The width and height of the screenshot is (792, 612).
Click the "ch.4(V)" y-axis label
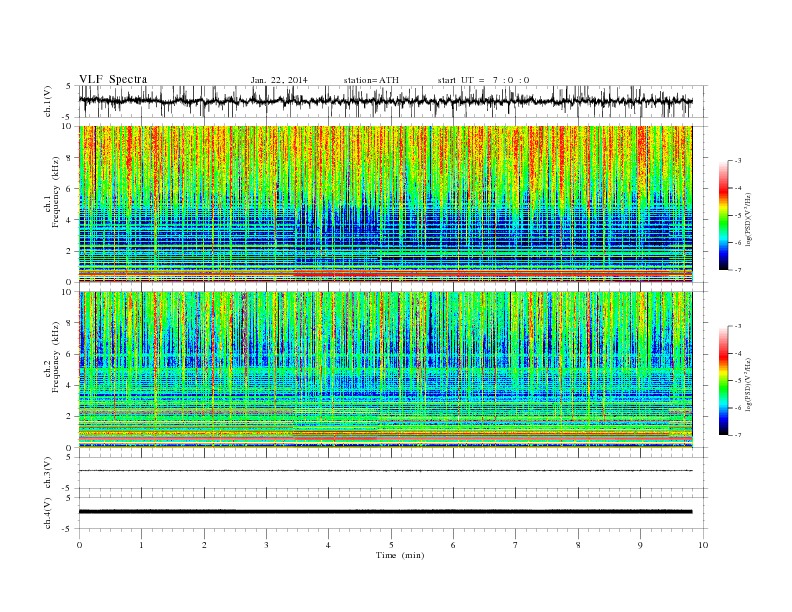click(48, 514)
